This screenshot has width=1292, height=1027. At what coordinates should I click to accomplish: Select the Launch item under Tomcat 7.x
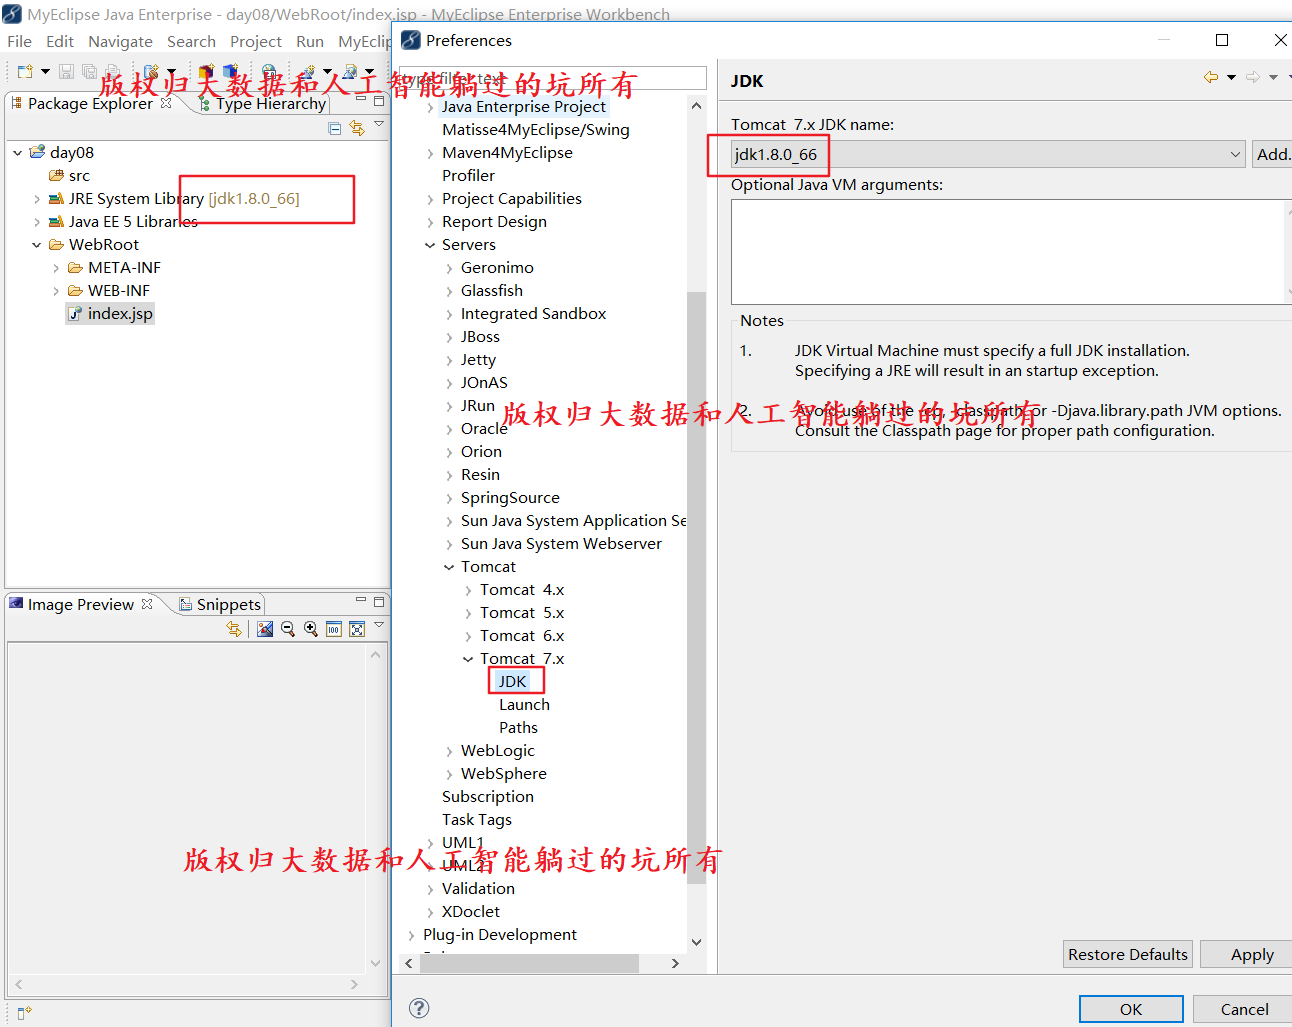(524, 705)
